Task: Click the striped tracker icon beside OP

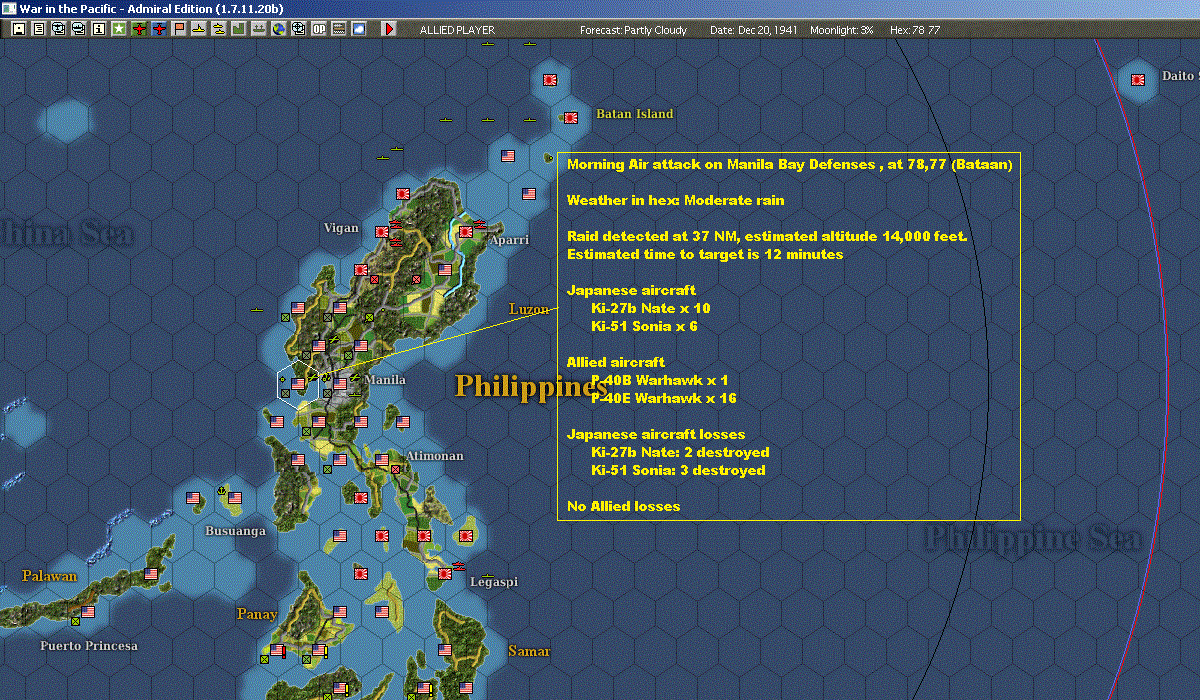Action: pos(338,29)
